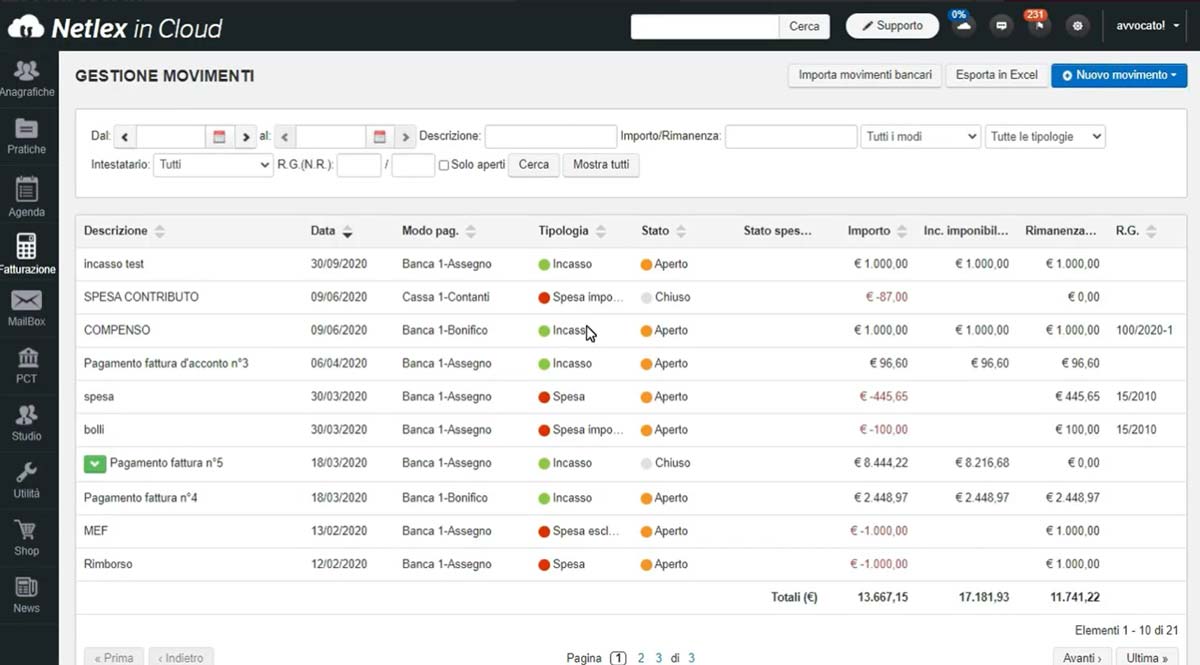Image resolution: width=1200 pixels, height=665 pixels.
Task: Click the Prima first page button
Action: [114, 657]
